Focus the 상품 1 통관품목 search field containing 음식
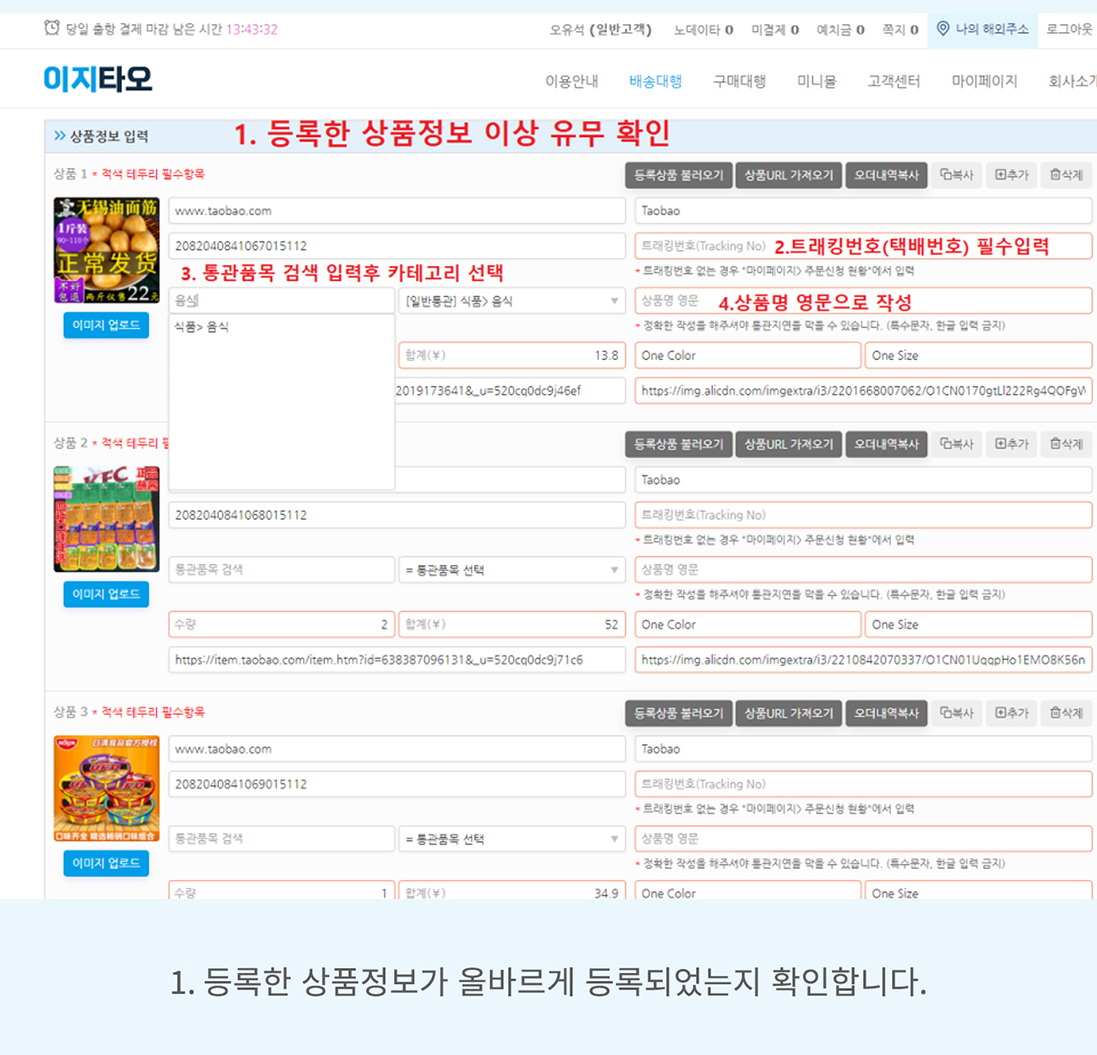Image resolution: width=1097 pixels, height=1055 pixels. pos(281,301)
